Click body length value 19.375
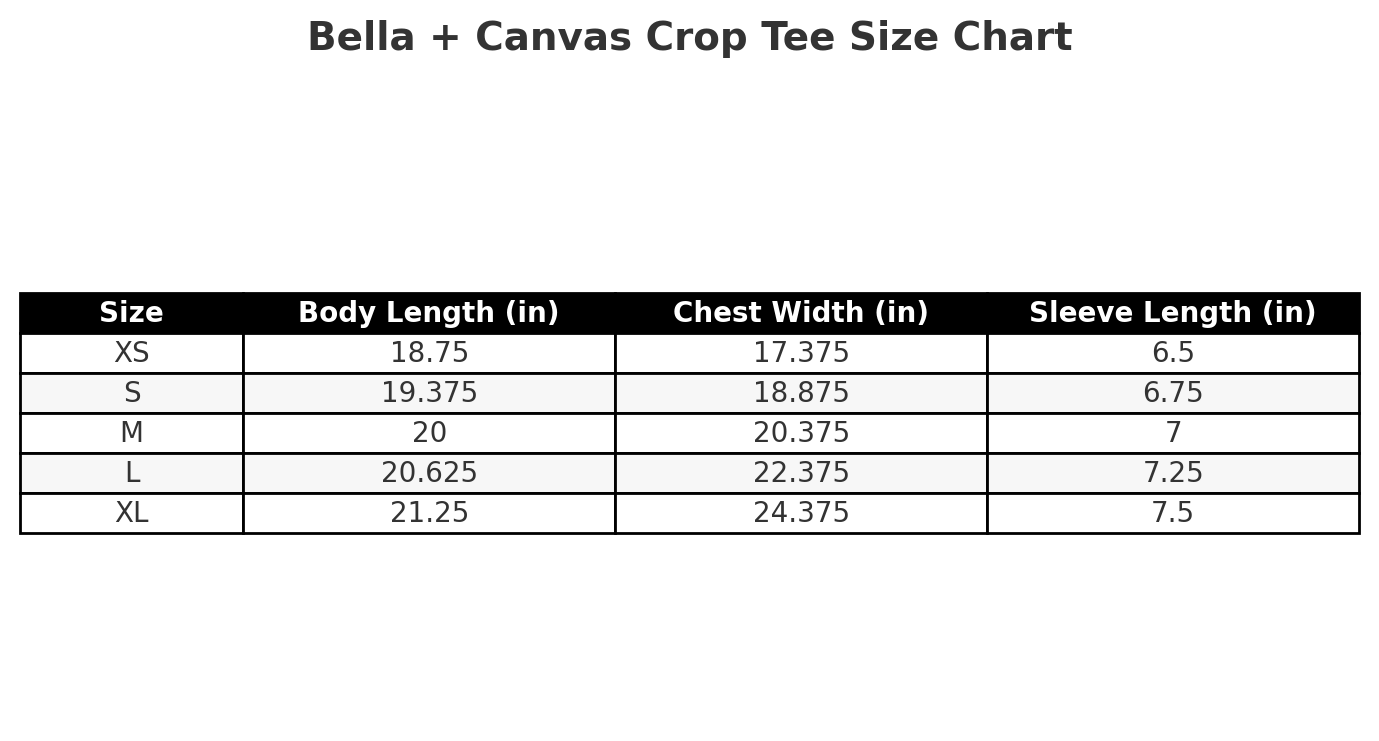 point(429,393)
